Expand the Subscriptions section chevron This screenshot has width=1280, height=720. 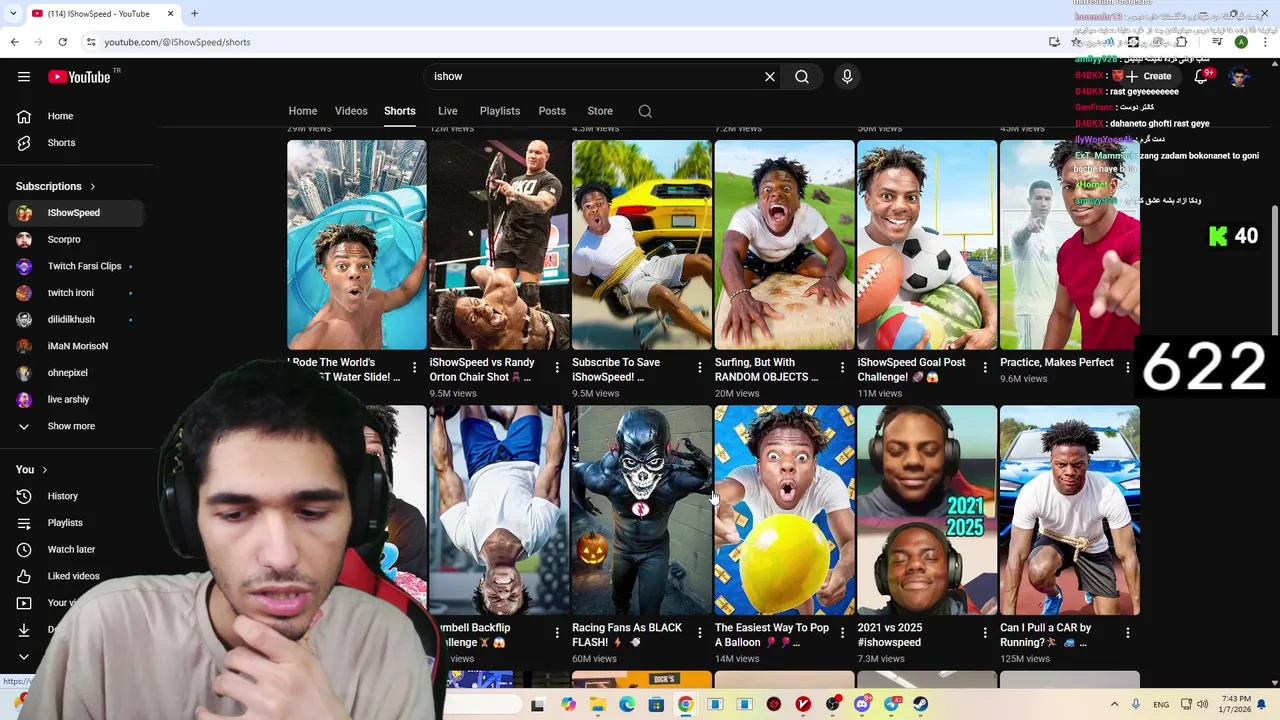point(93,187)
